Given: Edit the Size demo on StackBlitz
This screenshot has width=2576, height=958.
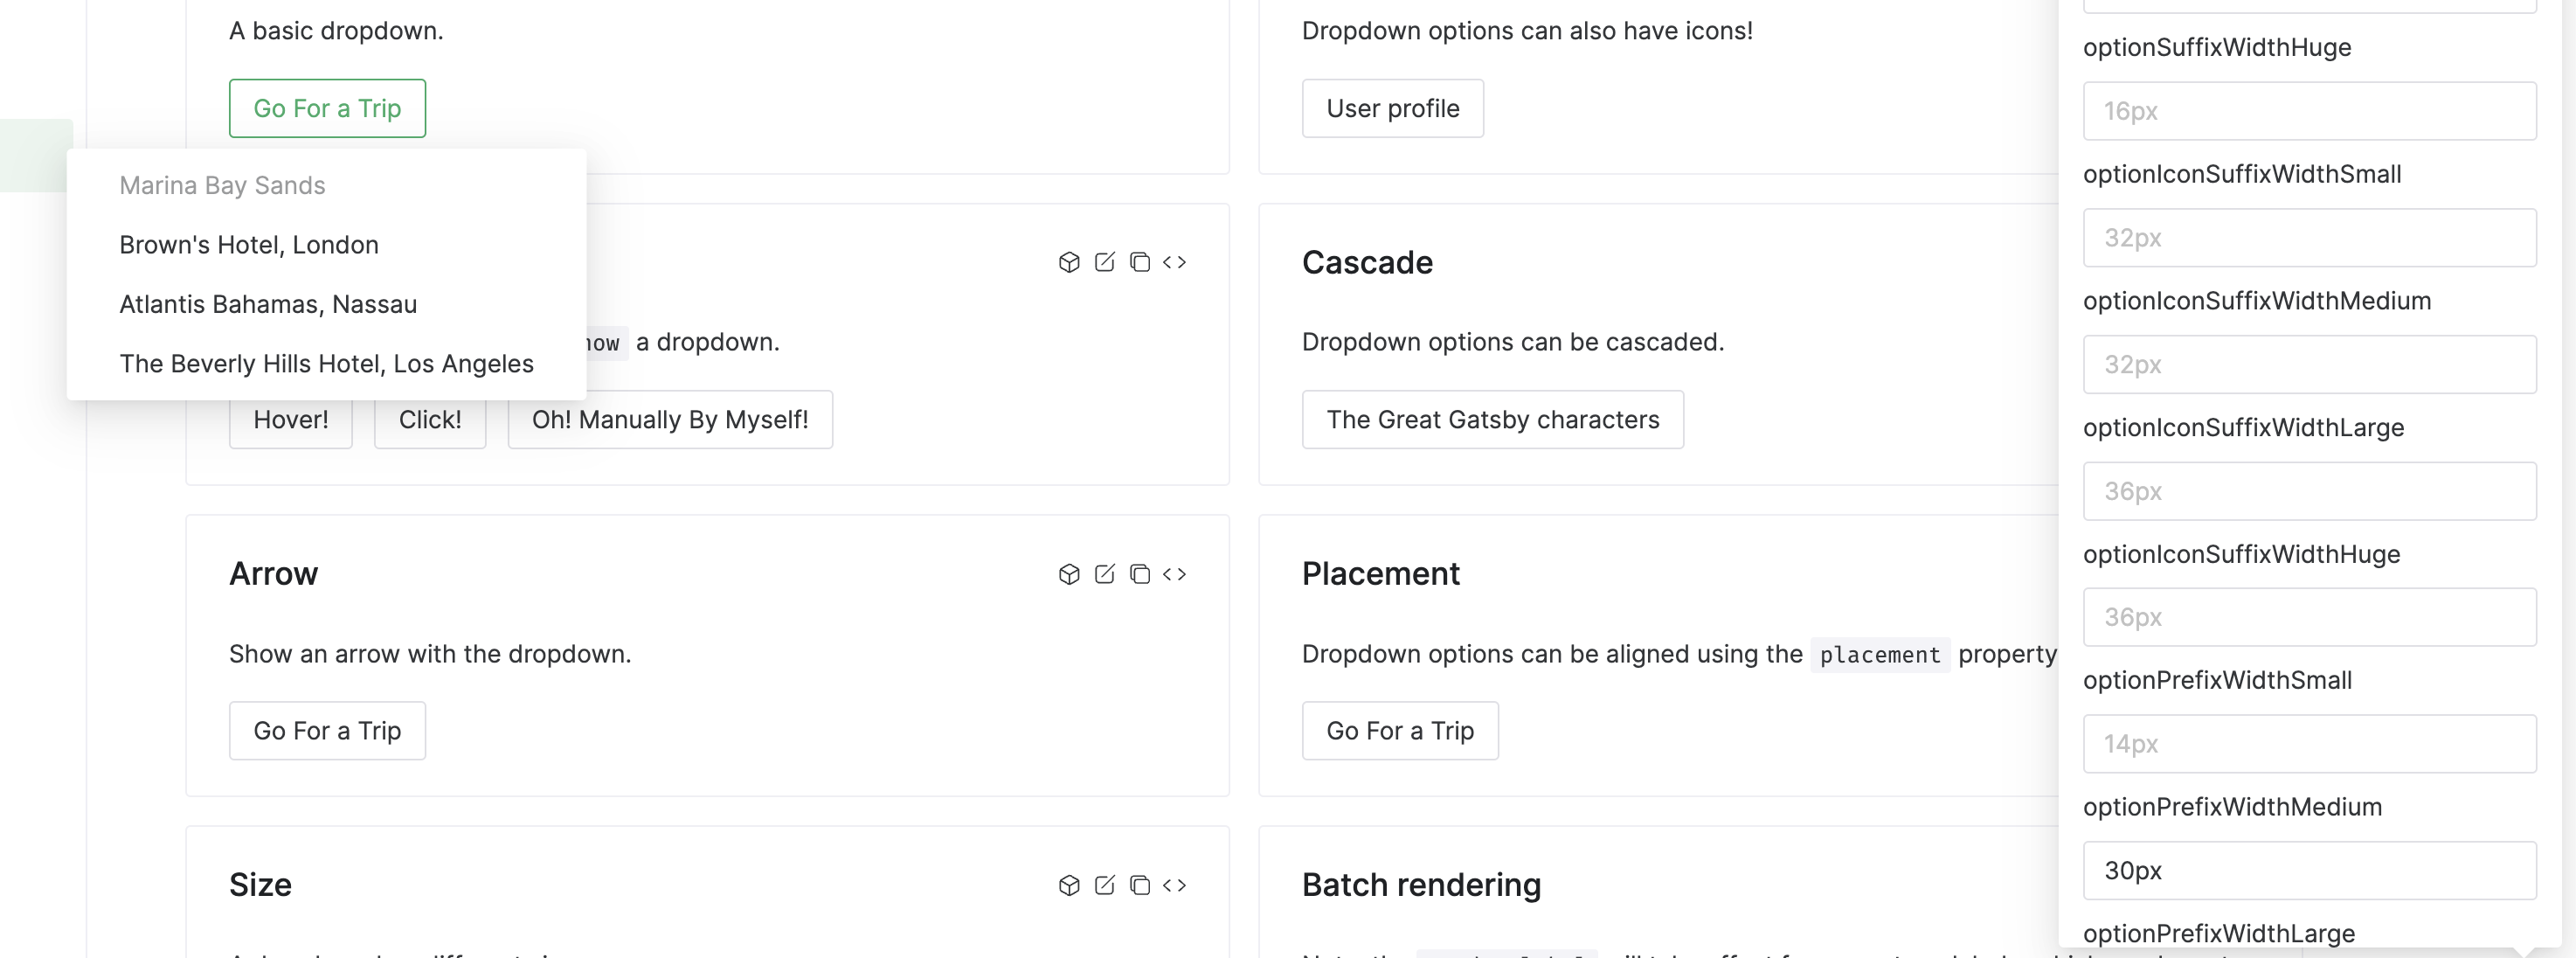Looking at the screenshot, I should [1104, 885].
